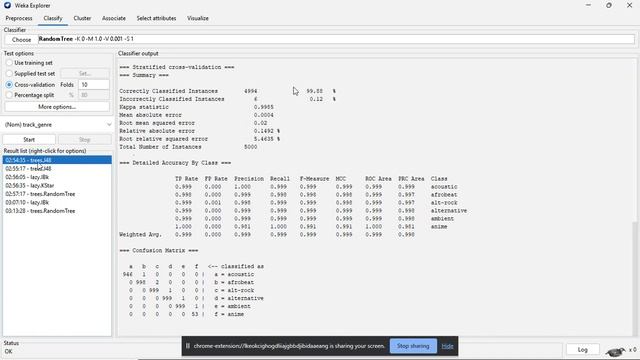Click the Folds input field
Viewport: 640px width, 360px height.
point(93,84)
